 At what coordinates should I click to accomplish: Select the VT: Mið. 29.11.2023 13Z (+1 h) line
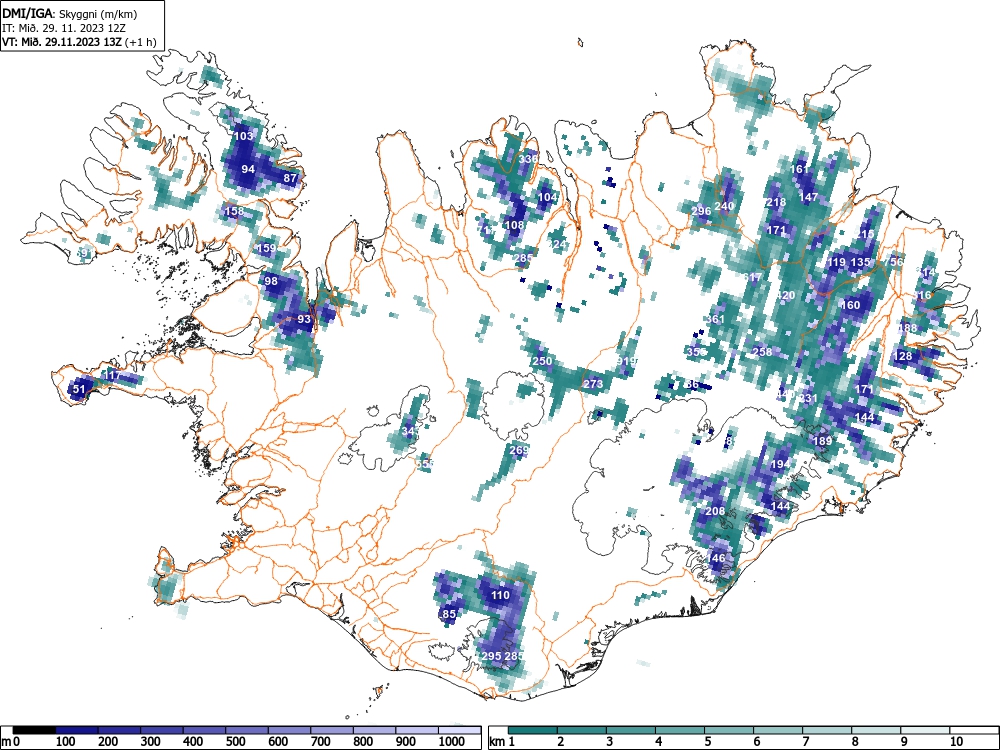click(x=79, y=42)
